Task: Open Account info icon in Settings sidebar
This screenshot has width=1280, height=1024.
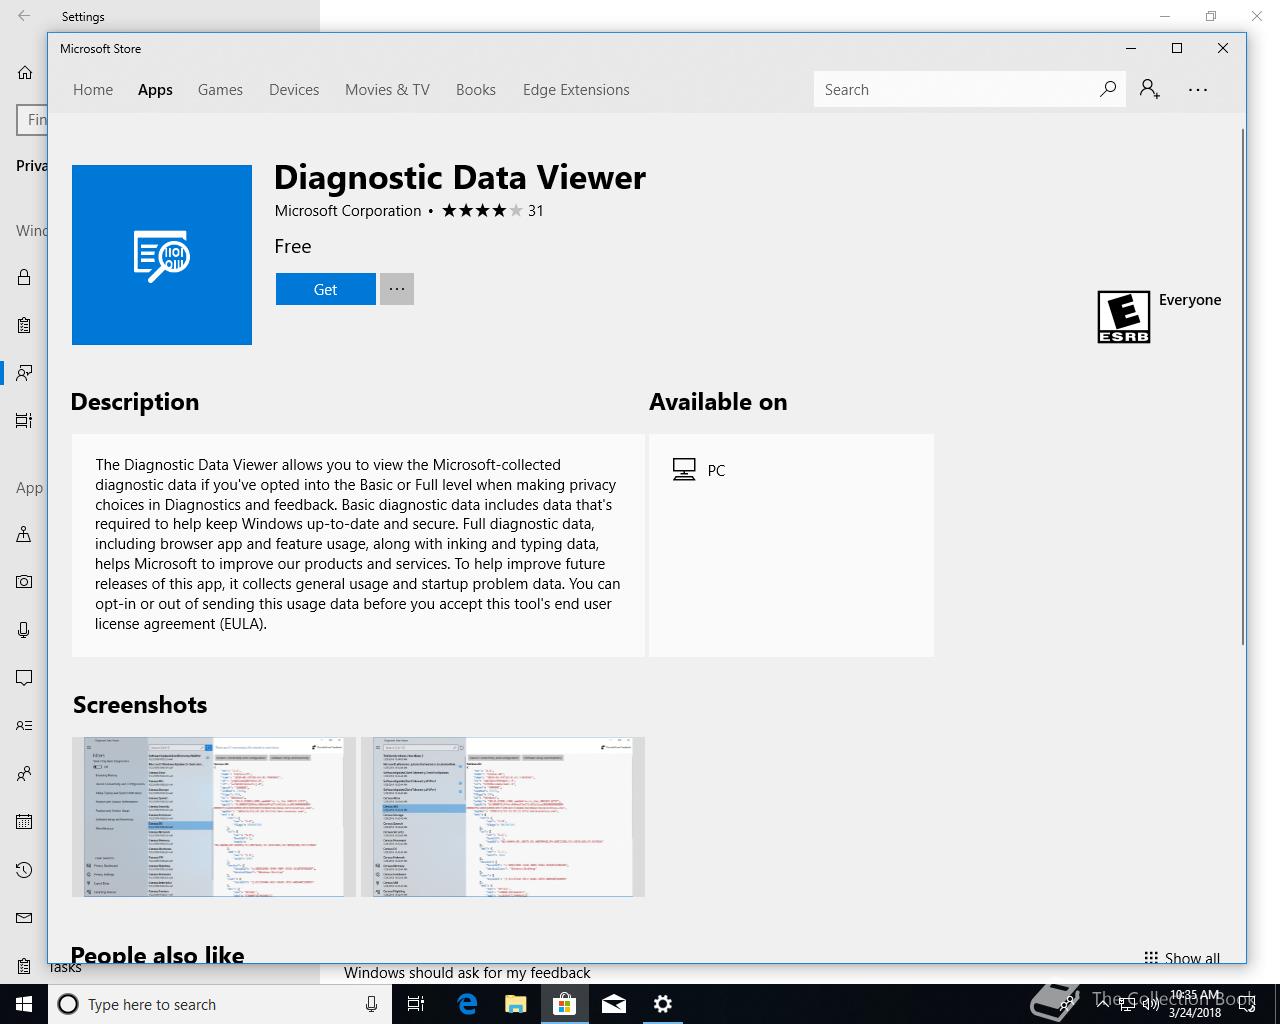Action: point(24,726)
